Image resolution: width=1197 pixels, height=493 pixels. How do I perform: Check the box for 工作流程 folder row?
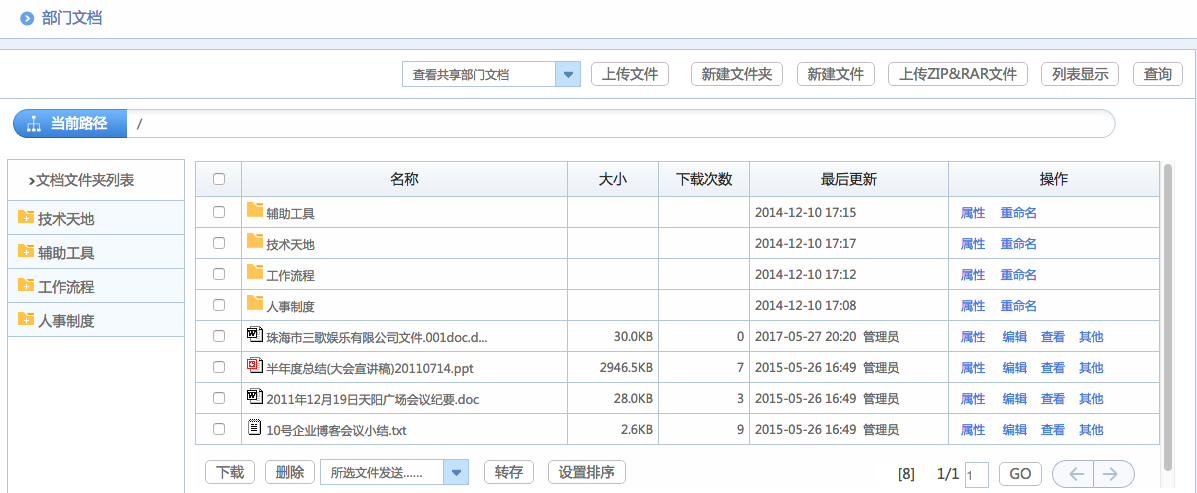pyautogui.click(x=219, y=274)
